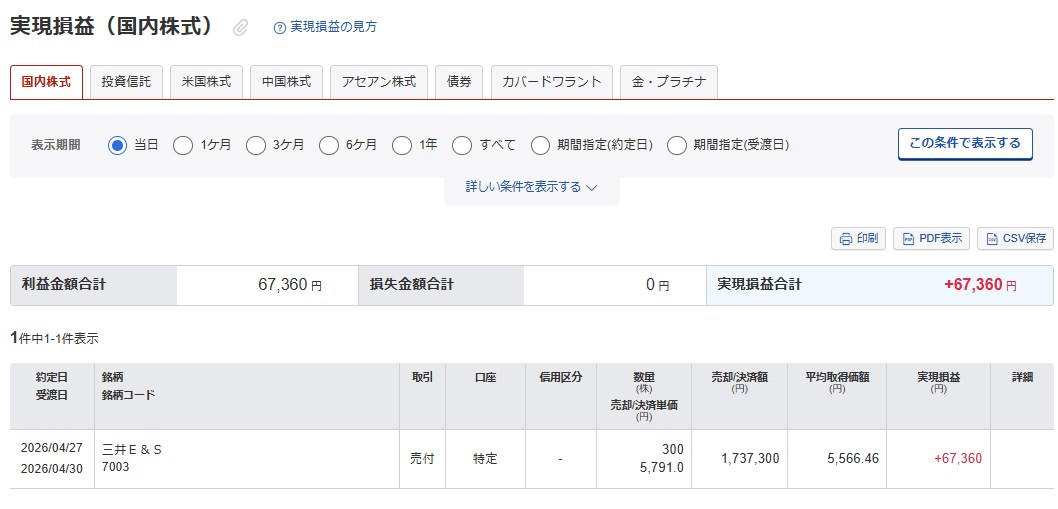Click the printer icon

846,239
